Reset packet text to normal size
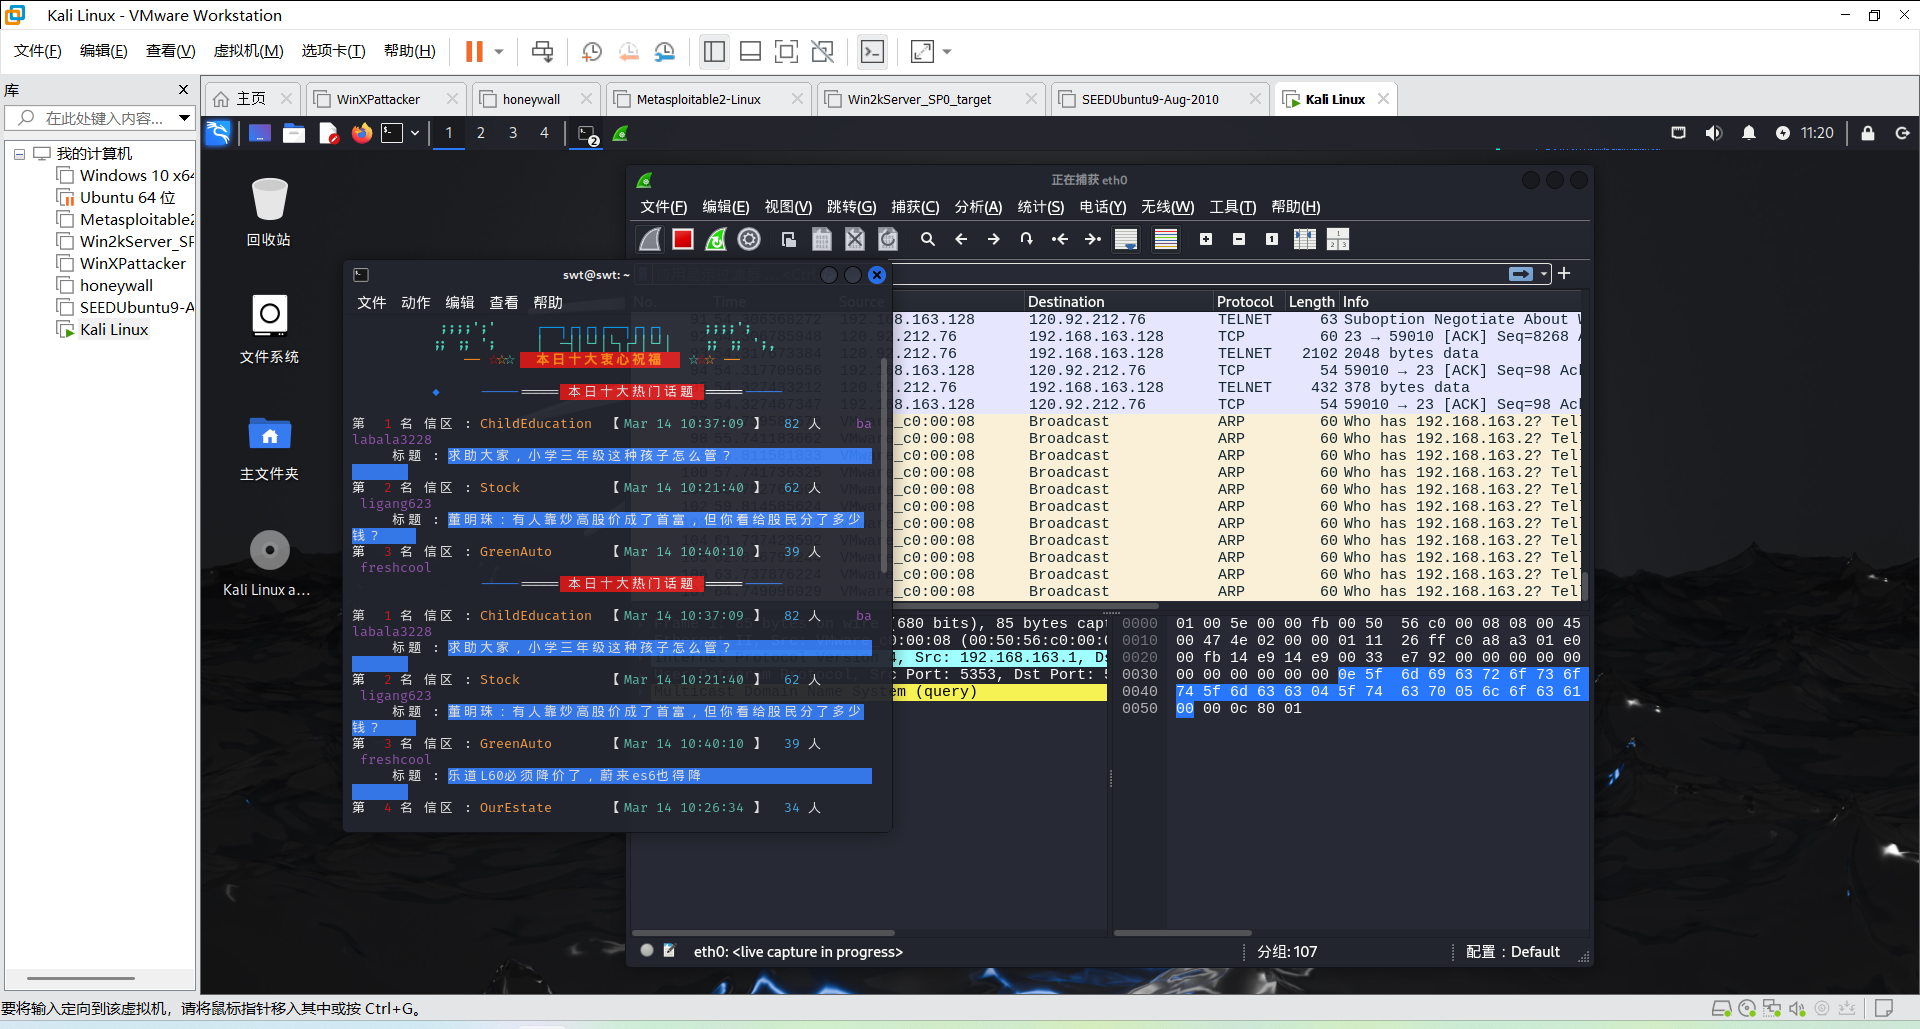This screenshot has height=1029, width=1920. [x=1272, y=239]
